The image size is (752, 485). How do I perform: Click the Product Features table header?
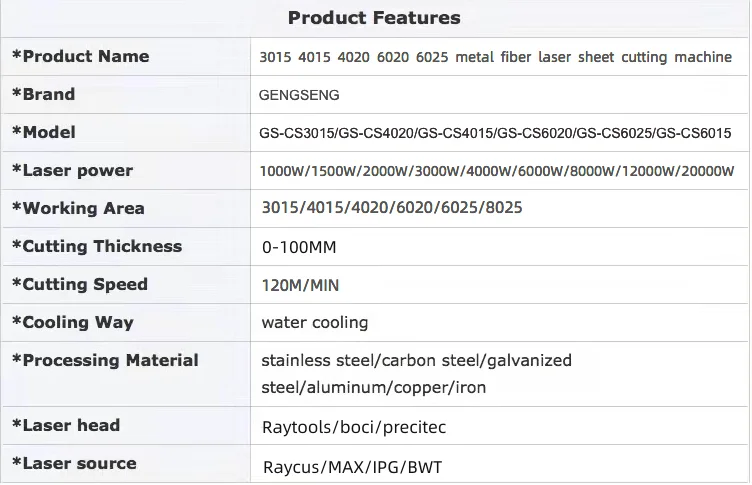(x=374, y=18)
